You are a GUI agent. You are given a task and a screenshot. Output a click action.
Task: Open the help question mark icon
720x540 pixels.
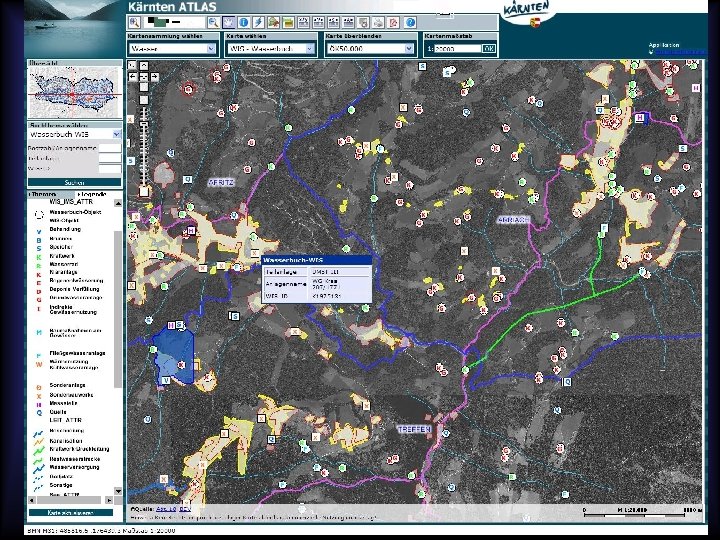(x=410, y=22)
